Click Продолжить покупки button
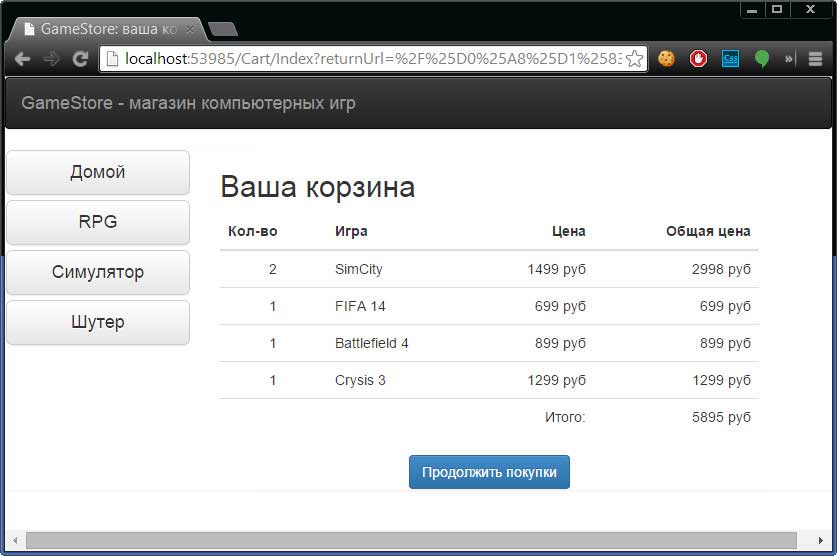 (489, 472)
